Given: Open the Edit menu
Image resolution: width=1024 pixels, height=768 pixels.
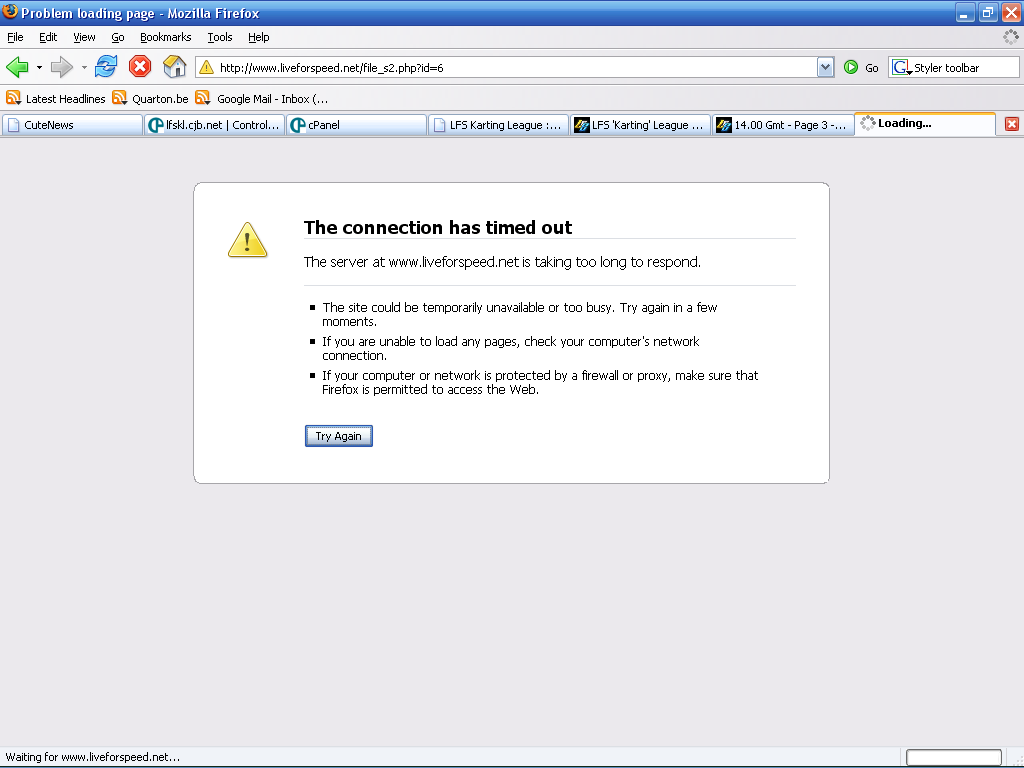Looking at the screenshot, I should pos(48,37).
